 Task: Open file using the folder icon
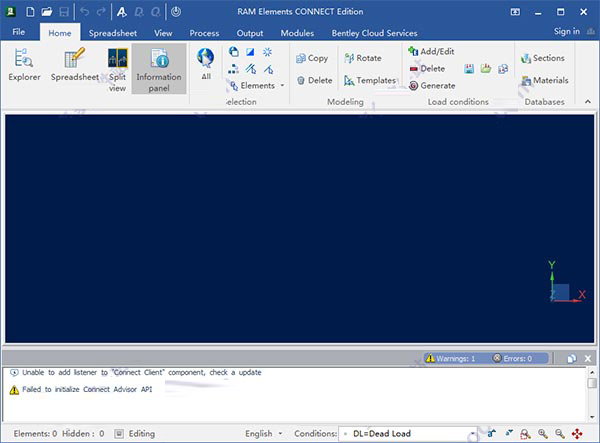47,12
